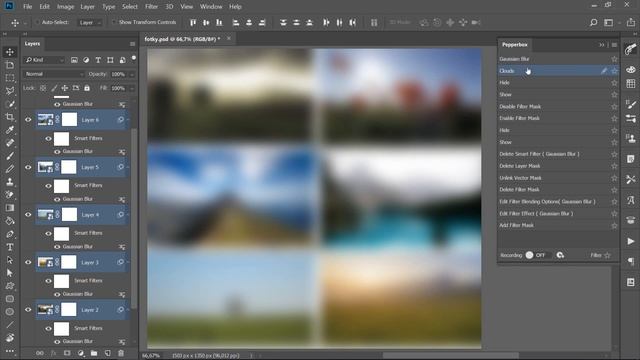This screenshot has height=360, width=640.
Task: Click Add Filter Mask in Pepperbox
Action: point(516,225)
